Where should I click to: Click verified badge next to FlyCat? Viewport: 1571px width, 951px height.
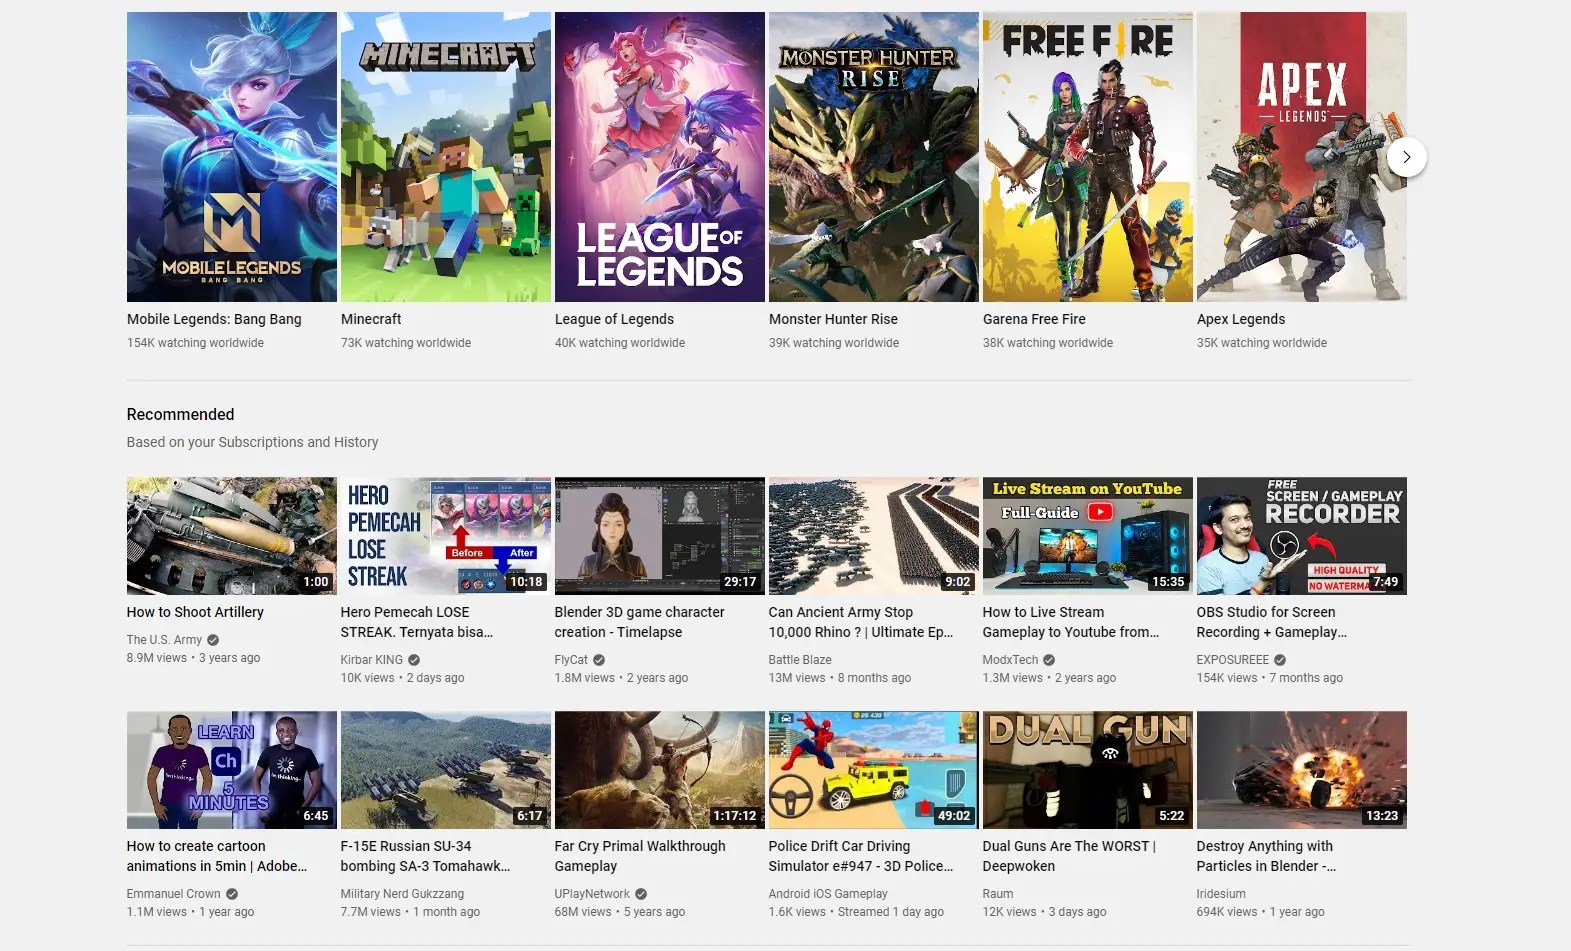tap(599, 660)
